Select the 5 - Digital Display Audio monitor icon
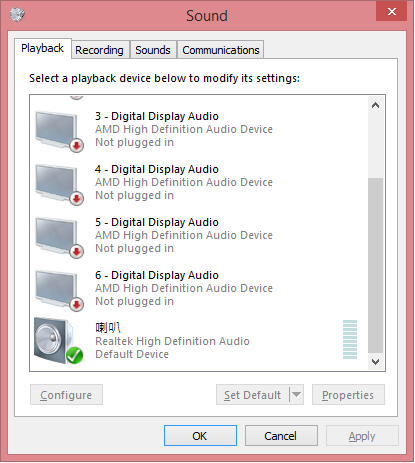The width and height of the screenshot is (415, 463). [59, 237]
